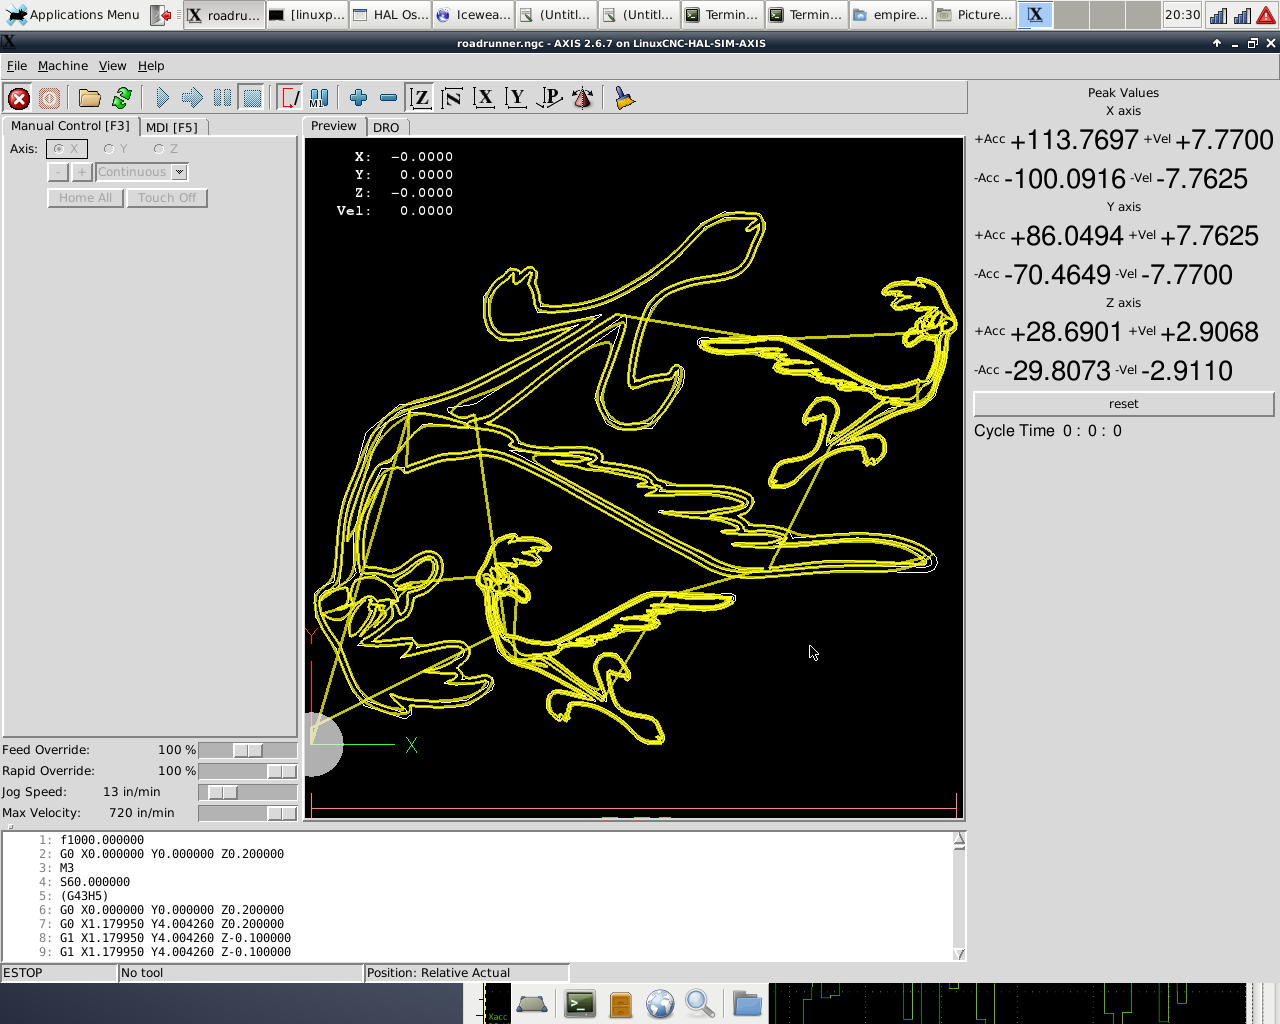
Task: Switch to HAL Oscilloscope taskbar window
Action: point(390,15)
